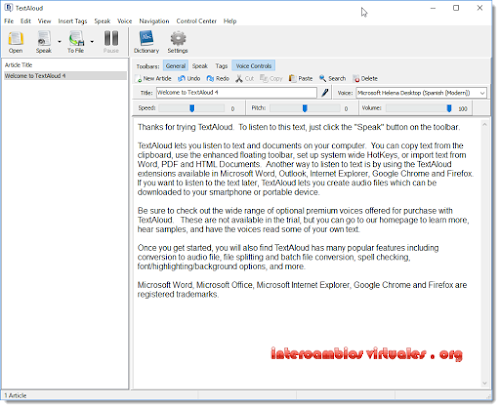
Task: Expand the To File dropdown arrow
Action: click(92, 42)
